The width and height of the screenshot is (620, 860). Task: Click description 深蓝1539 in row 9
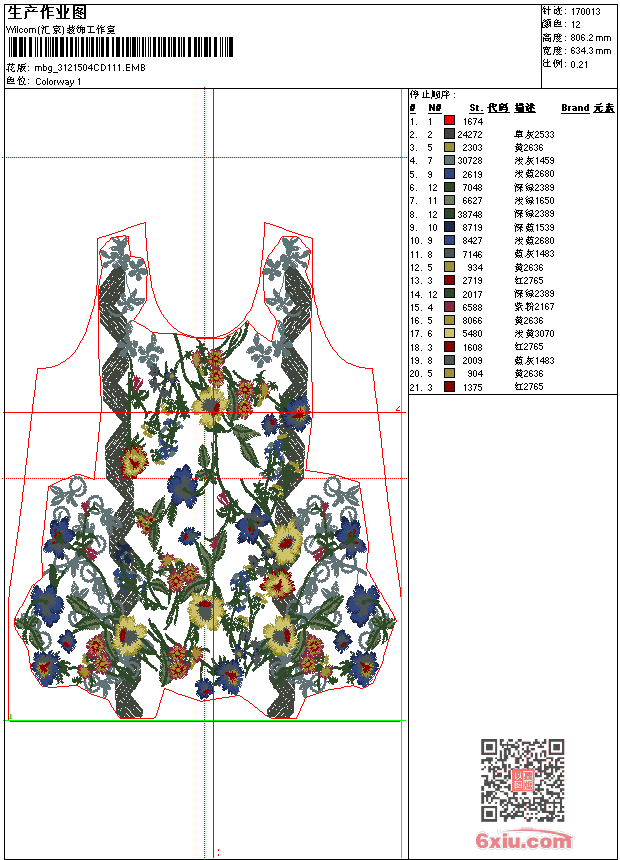click(534, 227)
